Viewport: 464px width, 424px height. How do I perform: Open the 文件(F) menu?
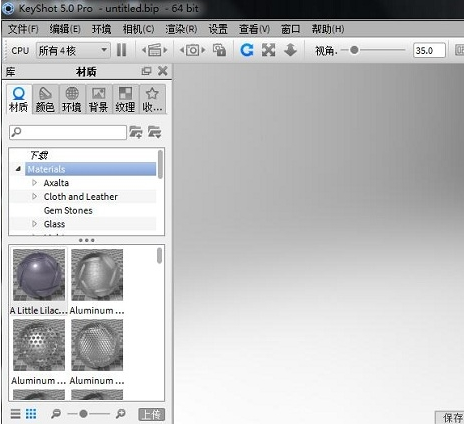pos(23,29)
